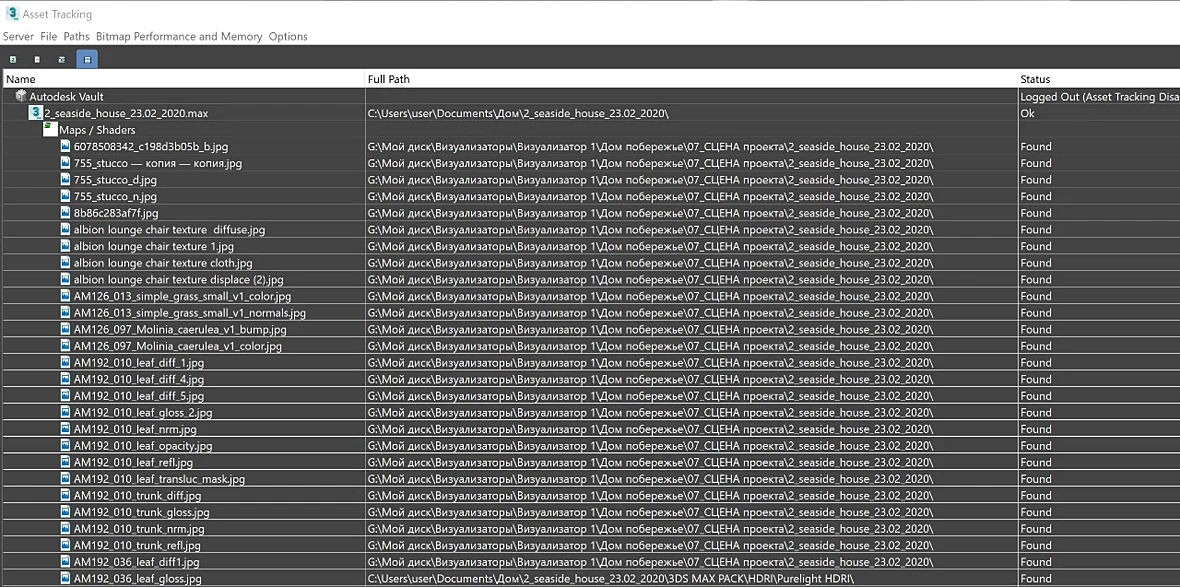Screen dimensions: 1180x587
Task: Click bitmap icon of 755_stucco_d.jpg
Action: tap(66, 179)
